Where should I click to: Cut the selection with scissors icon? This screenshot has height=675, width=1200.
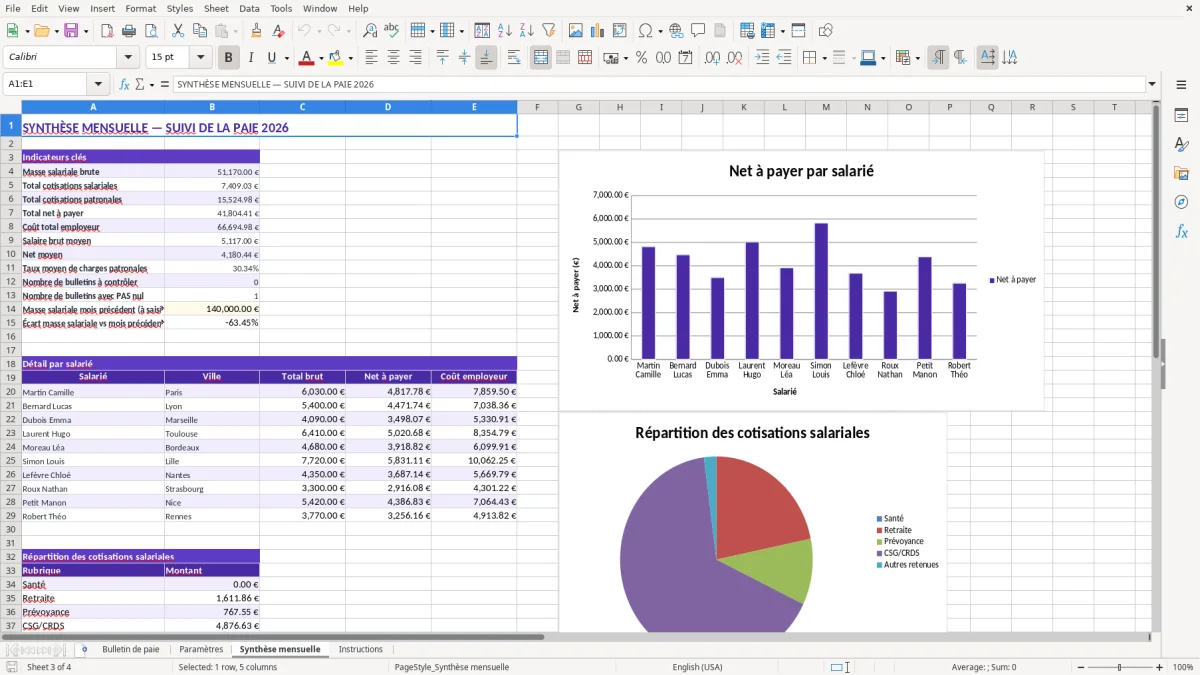click(x=178, y=31)
